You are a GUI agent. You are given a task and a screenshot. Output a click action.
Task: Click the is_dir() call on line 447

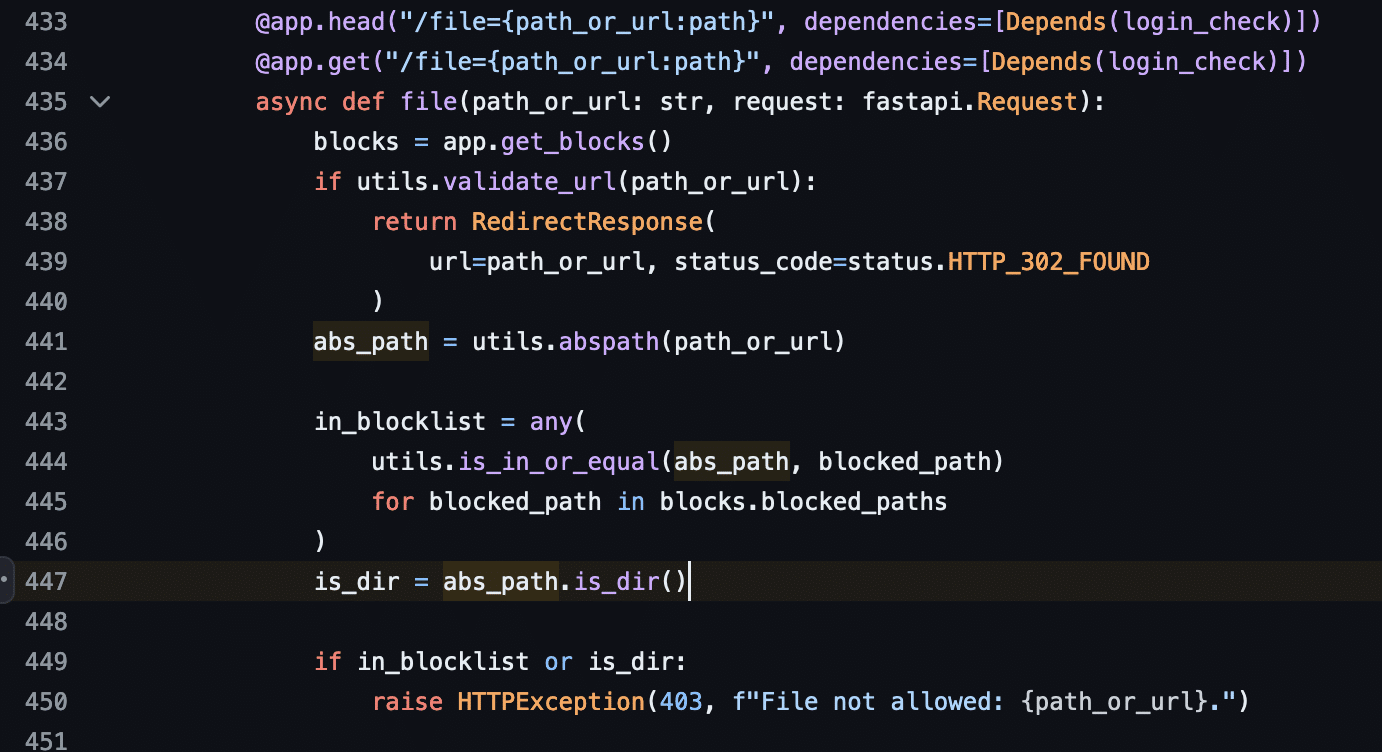tap(631, 581)
